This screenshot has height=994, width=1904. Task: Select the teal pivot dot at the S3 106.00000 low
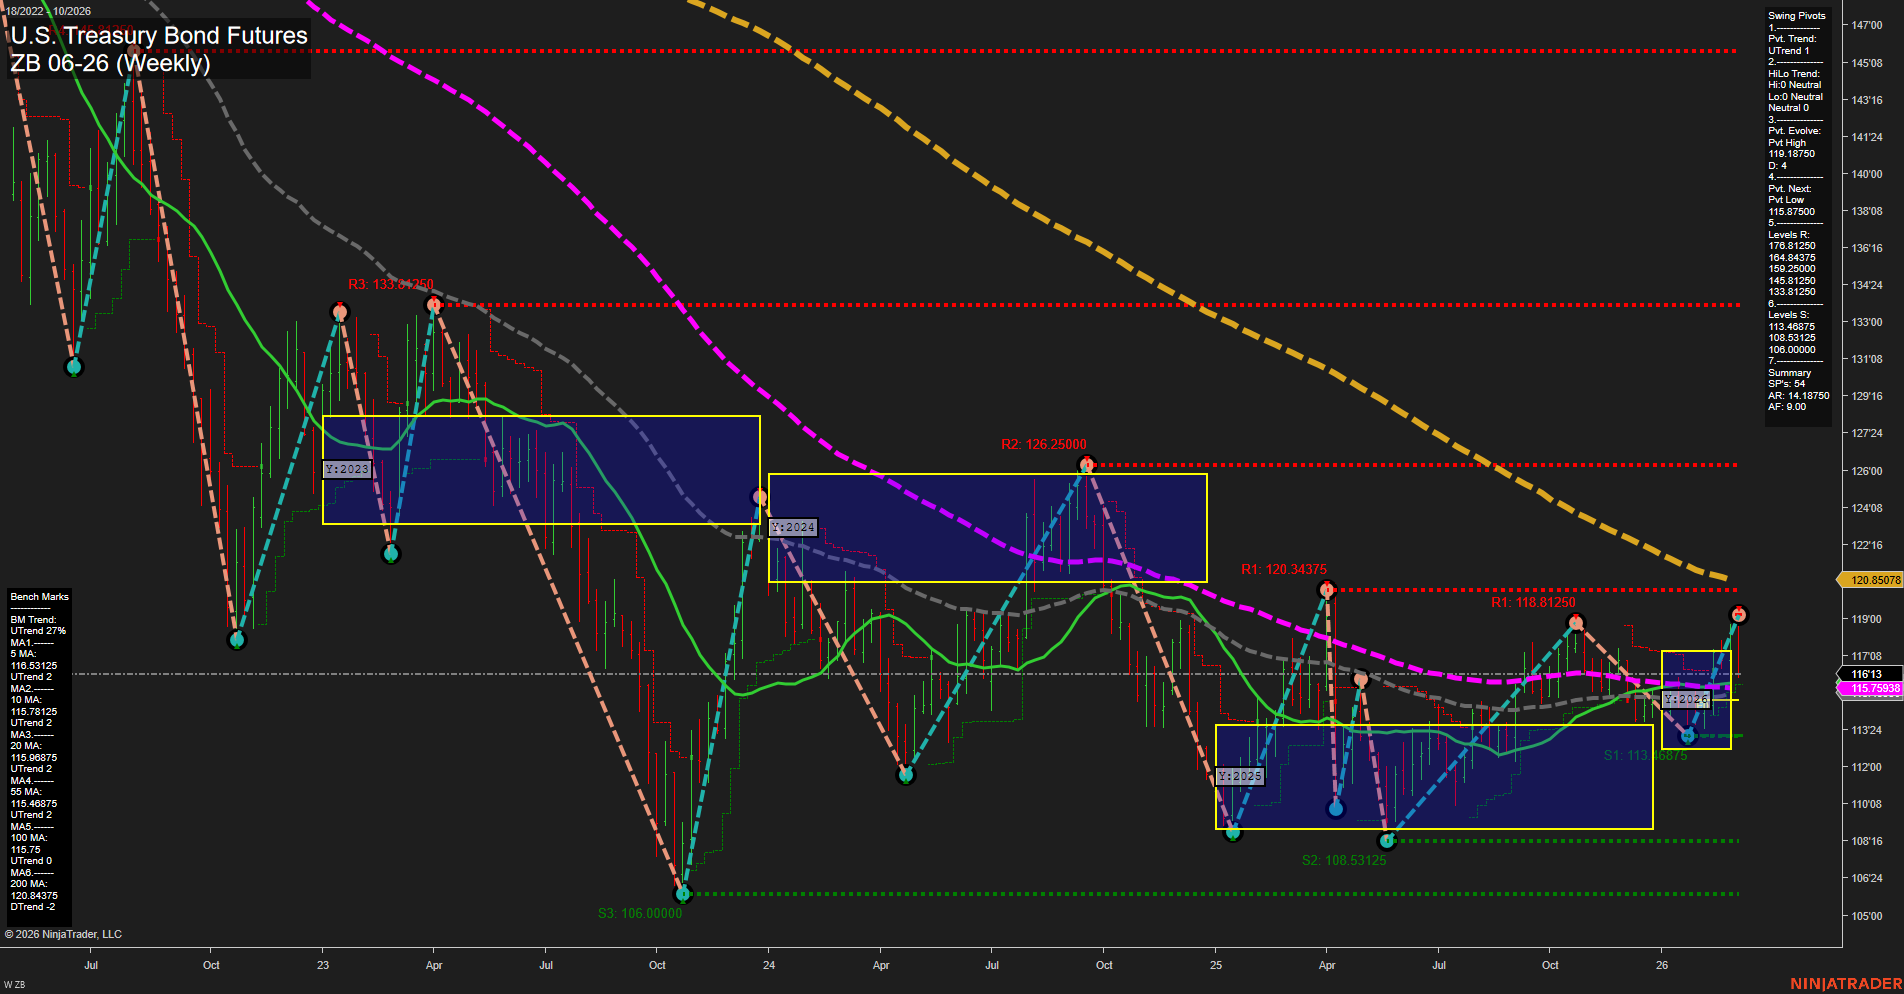(683, 896)
